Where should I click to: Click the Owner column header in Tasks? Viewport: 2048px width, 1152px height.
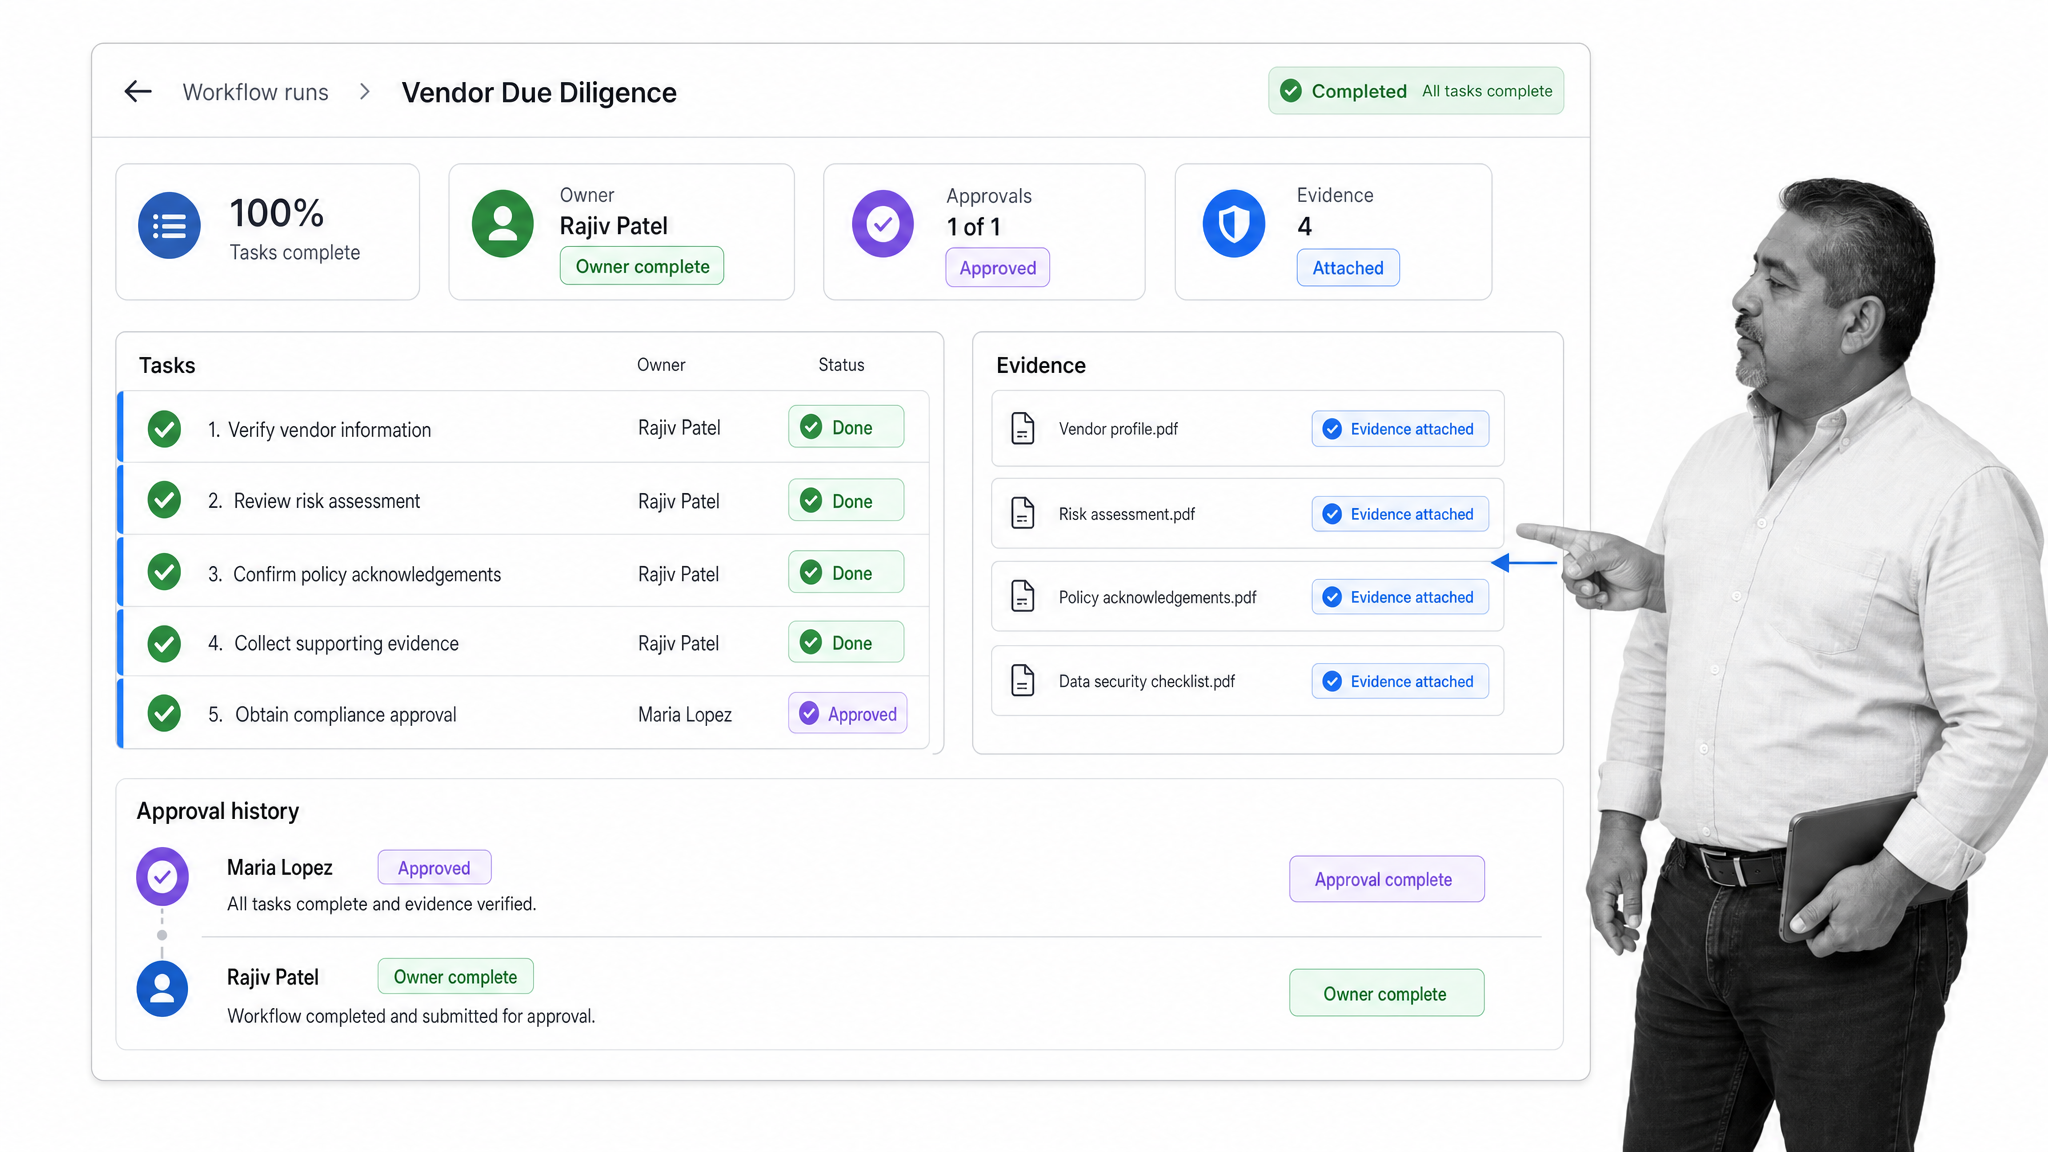pyautogui.click(x=661, y=365)
